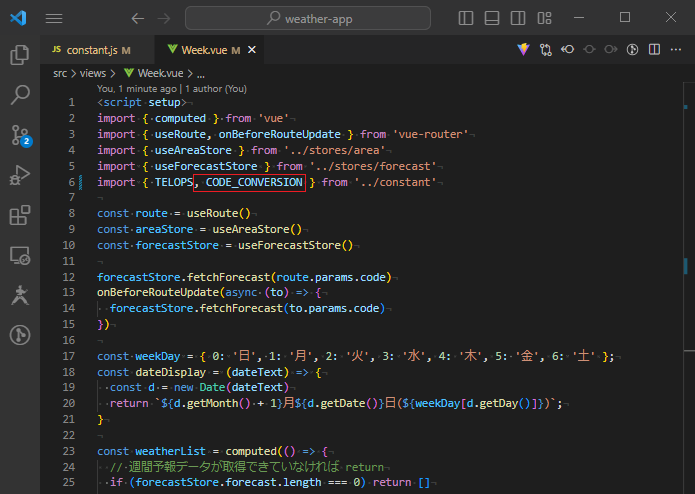Click next revision circle icon
The image size is (695, 494).
(611, 49)
